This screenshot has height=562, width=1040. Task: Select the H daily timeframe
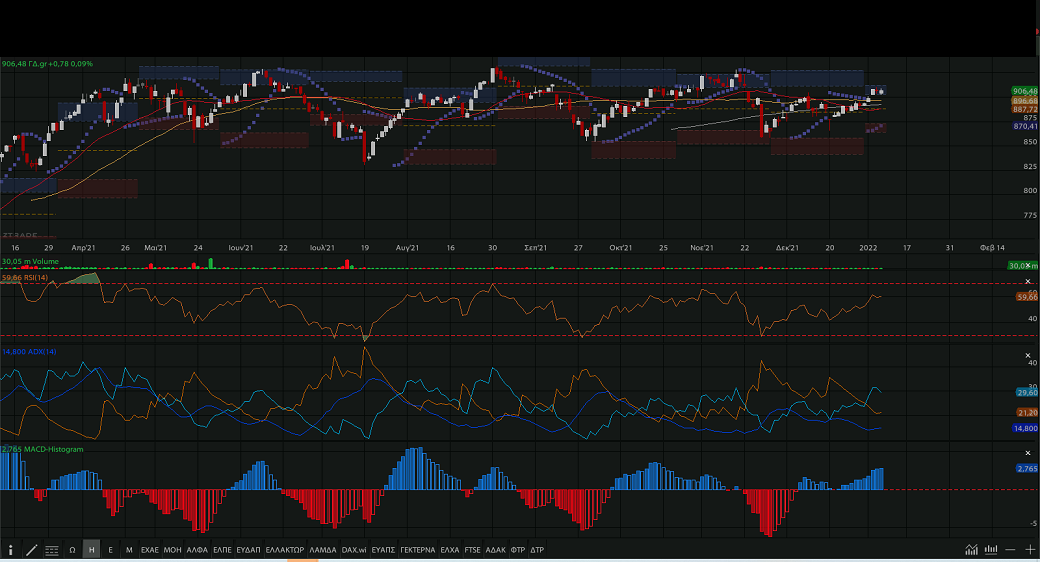tap(91, 550)
